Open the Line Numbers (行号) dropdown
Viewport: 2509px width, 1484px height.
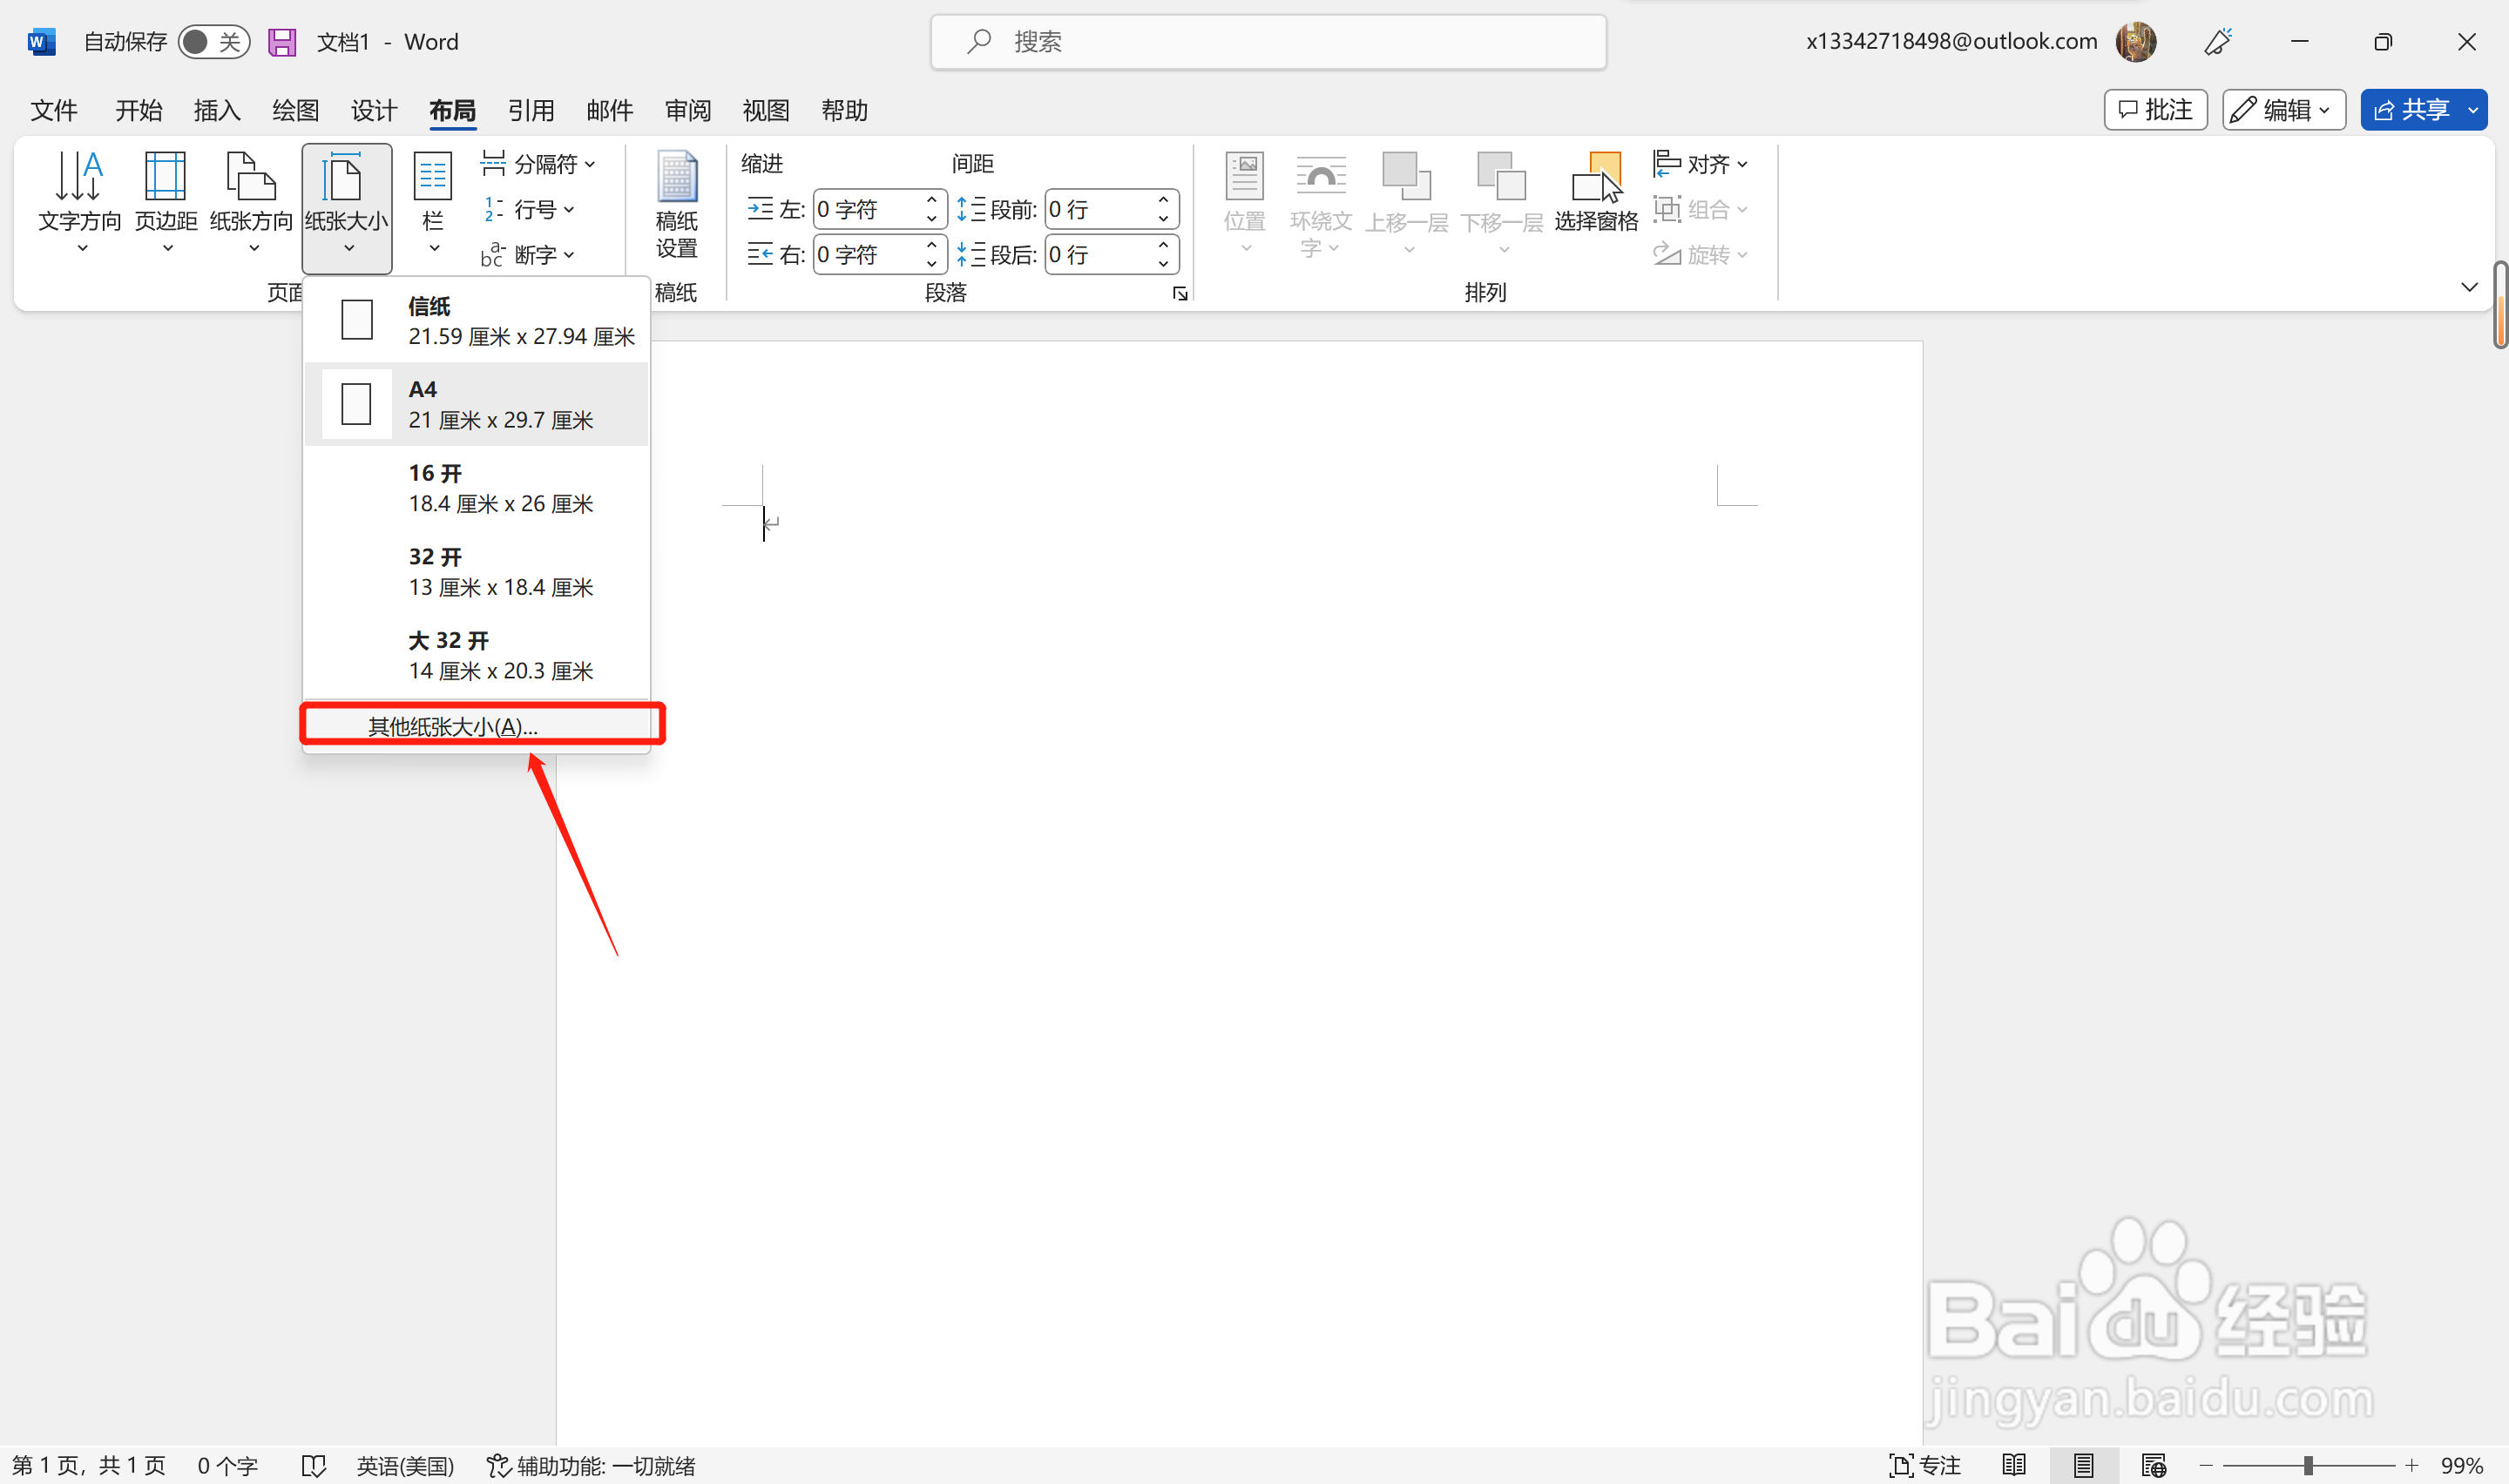tap(529, 209)
